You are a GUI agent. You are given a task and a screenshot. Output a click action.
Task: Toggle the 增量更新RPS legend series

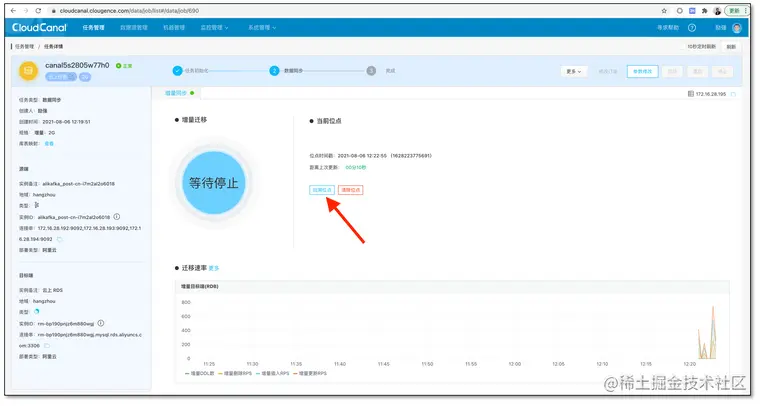(310, 374)
